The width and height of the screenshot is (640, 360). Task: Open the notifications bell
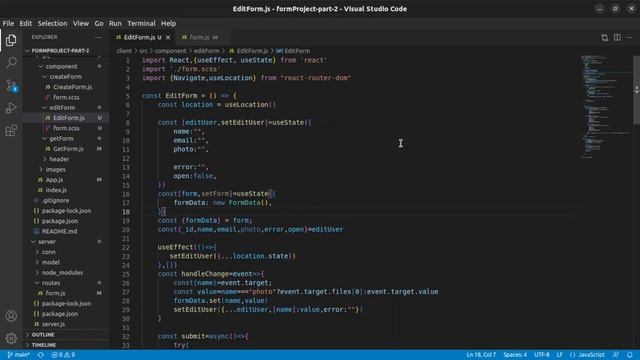pos(630,355)
